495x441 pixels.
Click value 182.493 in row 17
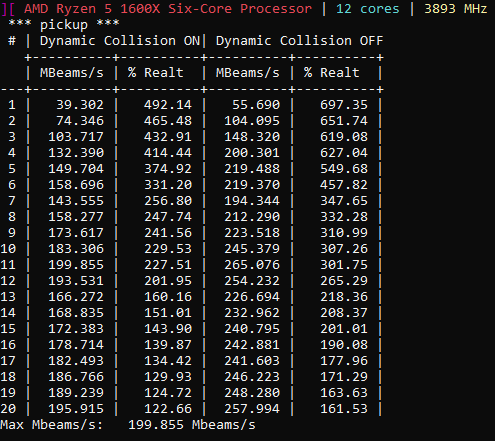76,361
